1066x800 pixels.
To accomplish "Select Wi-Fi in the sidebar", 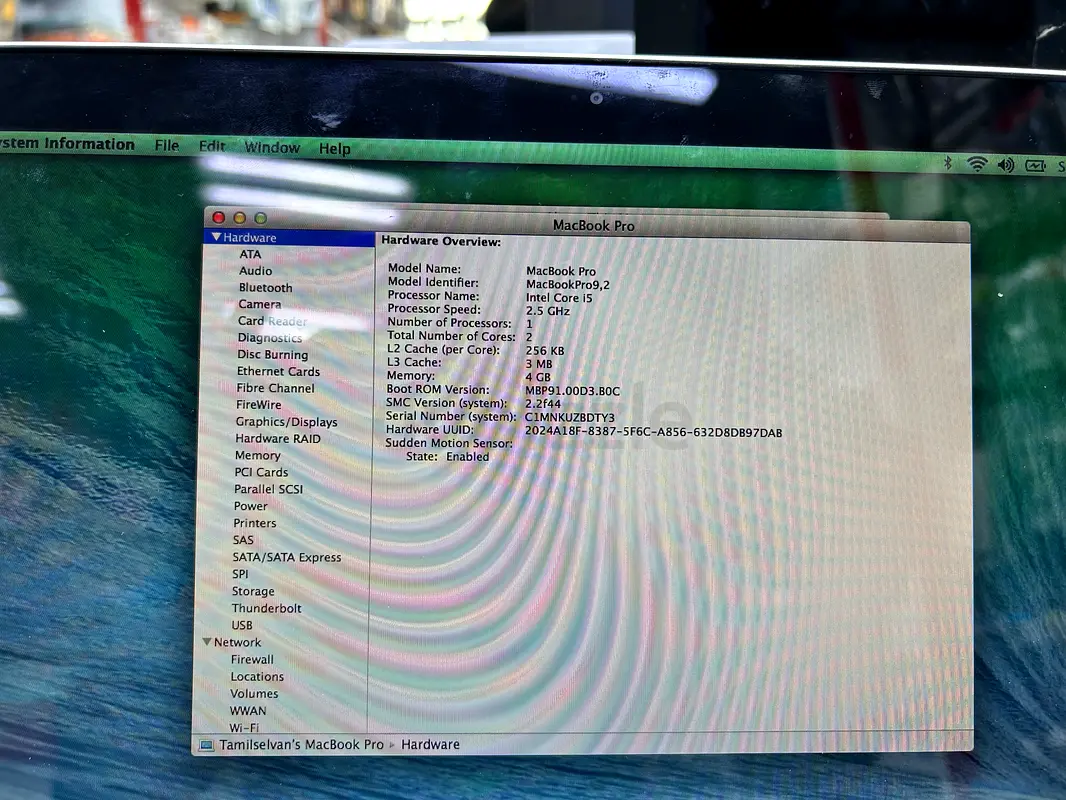I will (x=243, y=727).
